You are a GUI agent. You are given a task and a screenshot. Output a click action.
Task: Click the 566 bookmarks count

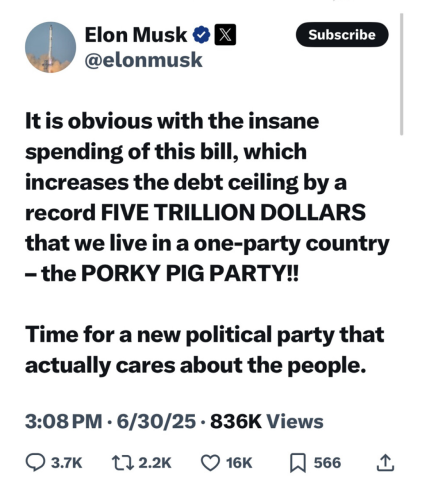[327, 463]
